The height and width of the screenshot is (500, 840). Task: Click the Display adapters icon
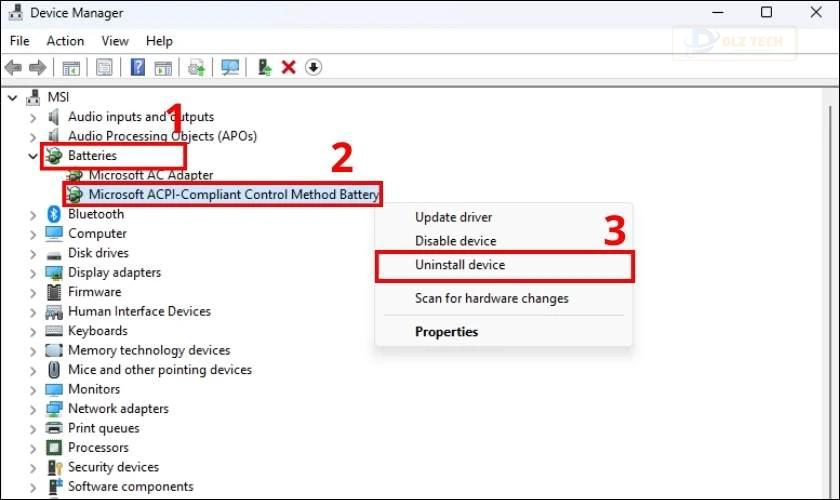pos(54,272)
